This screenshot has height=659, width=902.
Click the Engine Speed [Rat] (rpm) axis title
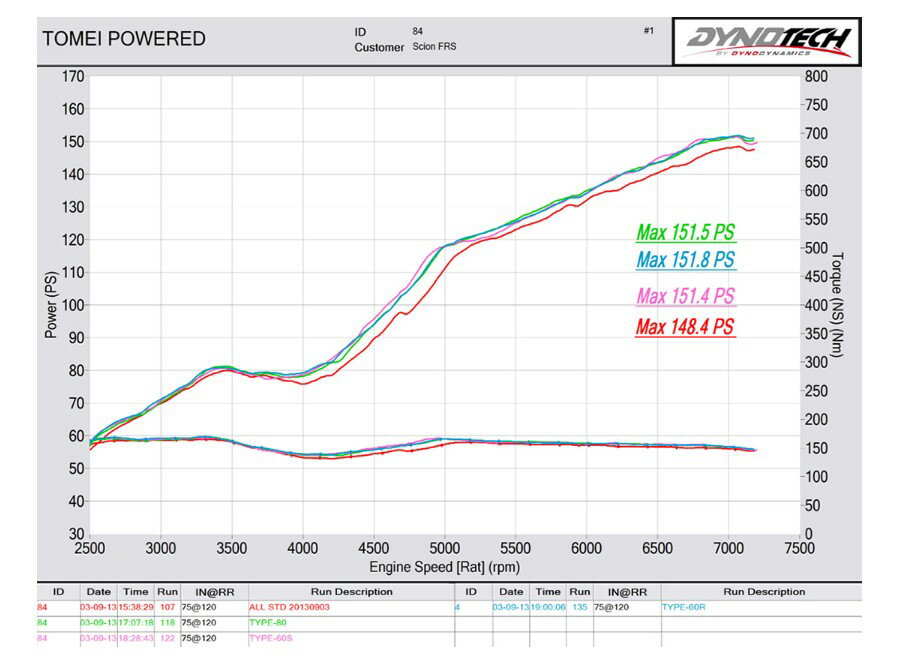[x=445, y=567]
